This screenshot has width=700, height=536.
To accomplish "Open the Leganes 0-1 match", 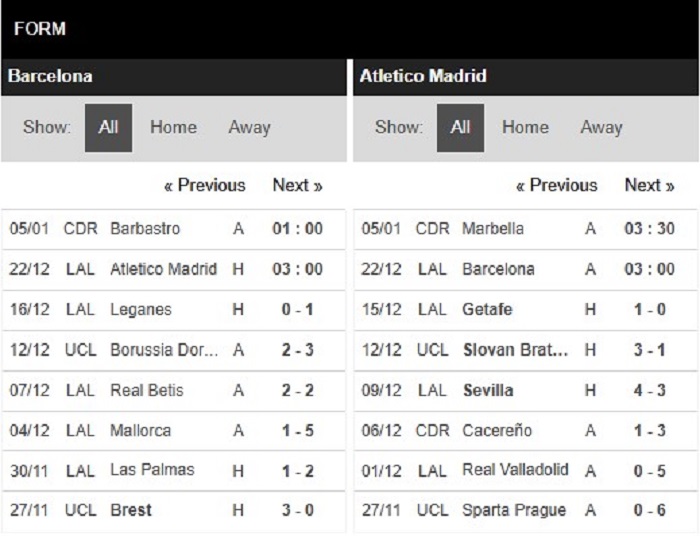I will [x=173, y=310].
